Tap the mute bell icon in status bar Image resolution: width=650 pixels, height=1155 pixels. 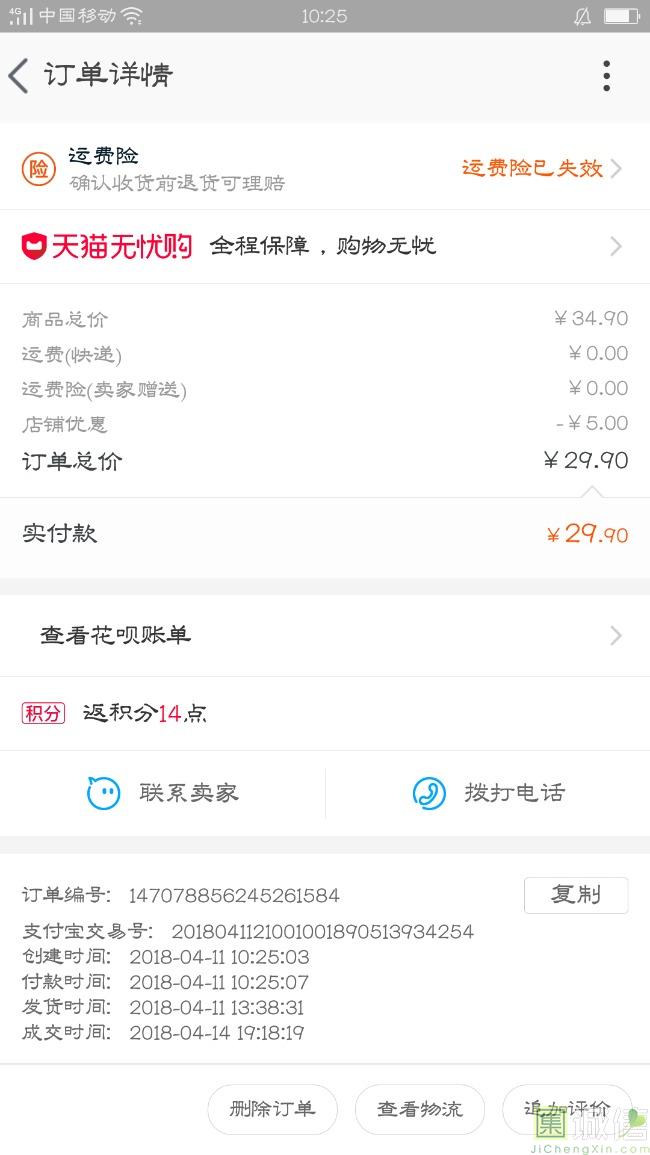[x=582, y=16]
